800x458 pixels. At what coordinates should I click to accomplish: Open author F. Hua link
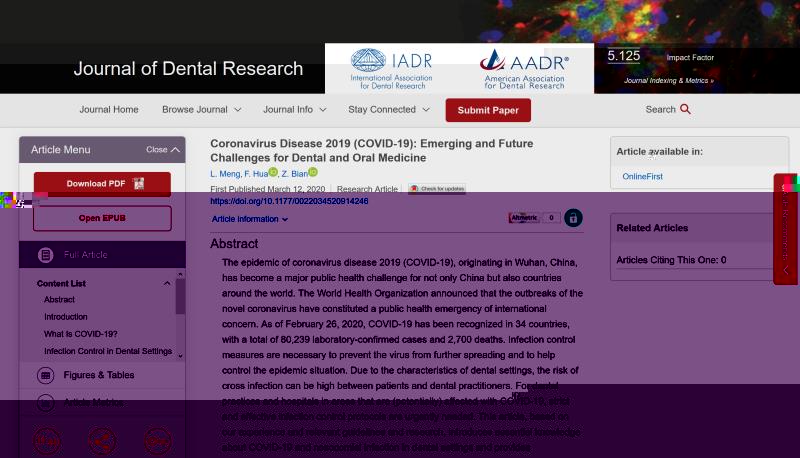pyautogui.click(x=256, y=174)
